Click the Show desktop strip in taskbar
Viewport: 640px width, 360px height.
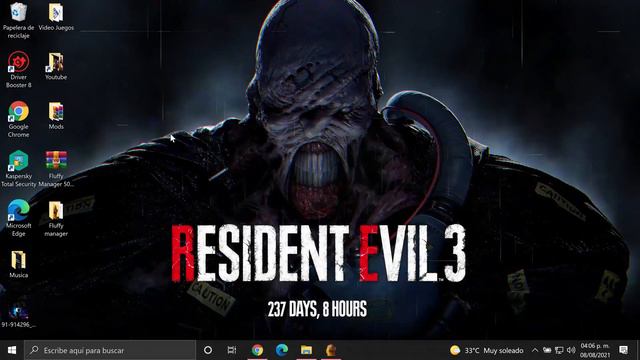pyautogui.click(x=638, y=350)
